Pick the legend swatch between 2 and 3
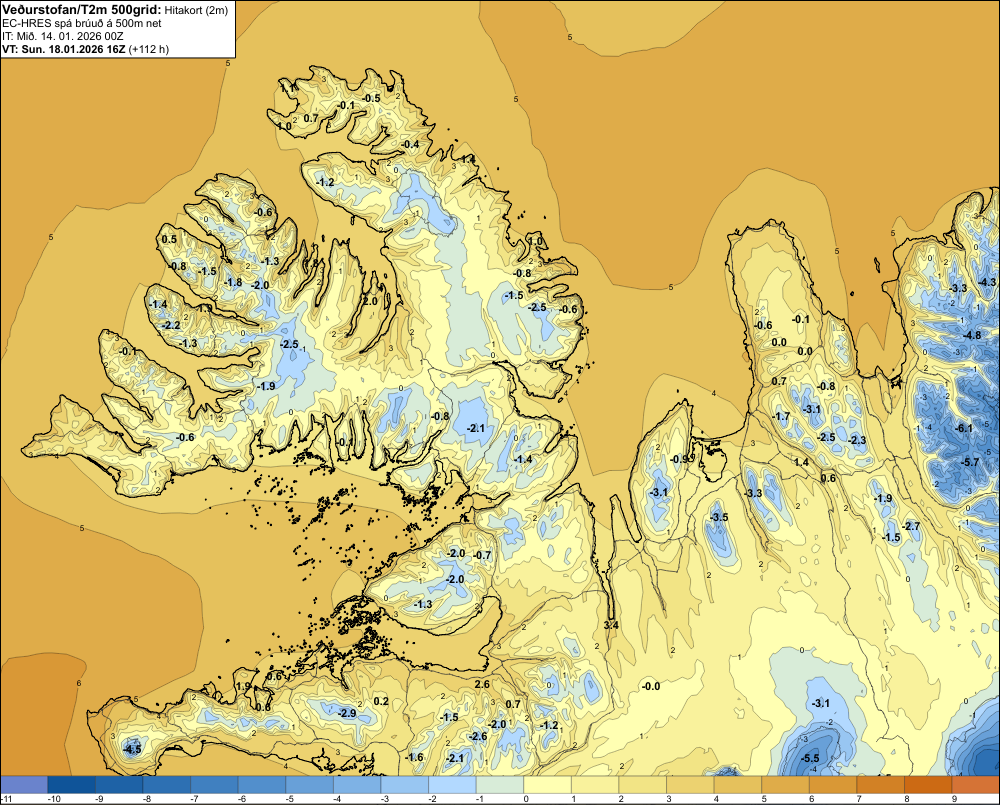This screenshot has height=805, width=1000. [x=643, y=785]
